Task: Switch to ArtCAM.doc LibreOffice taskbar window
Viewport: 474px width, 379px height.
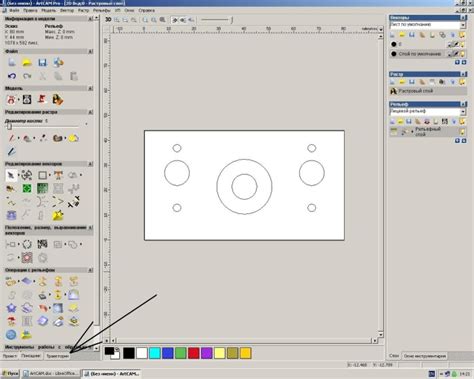Action: click(x=51, y=374)
